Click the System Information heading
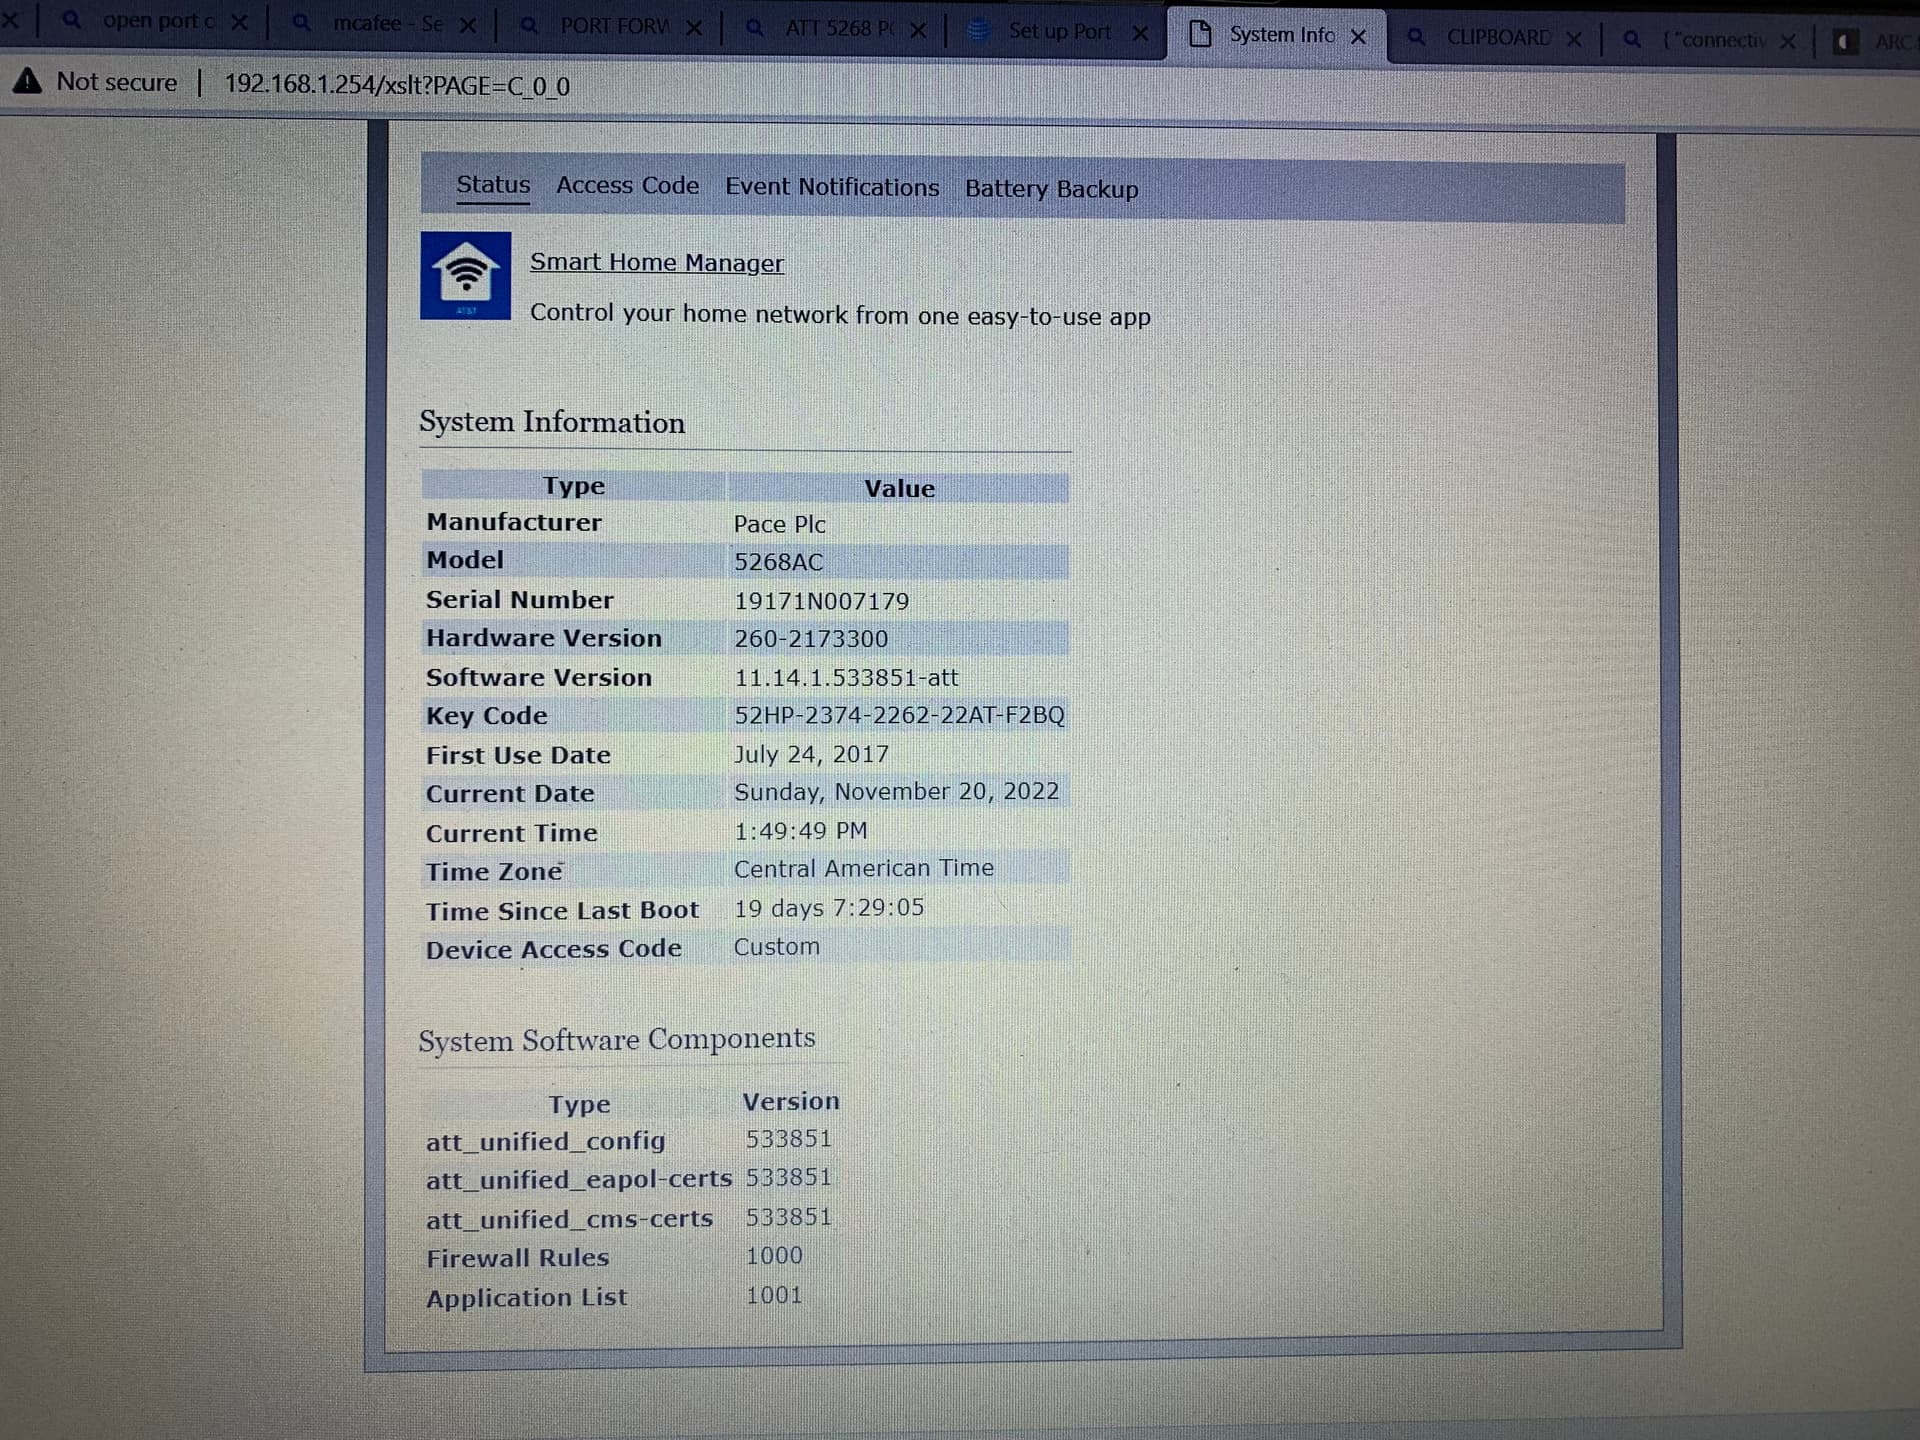The image size is (1920, 1440). [552, 422]
